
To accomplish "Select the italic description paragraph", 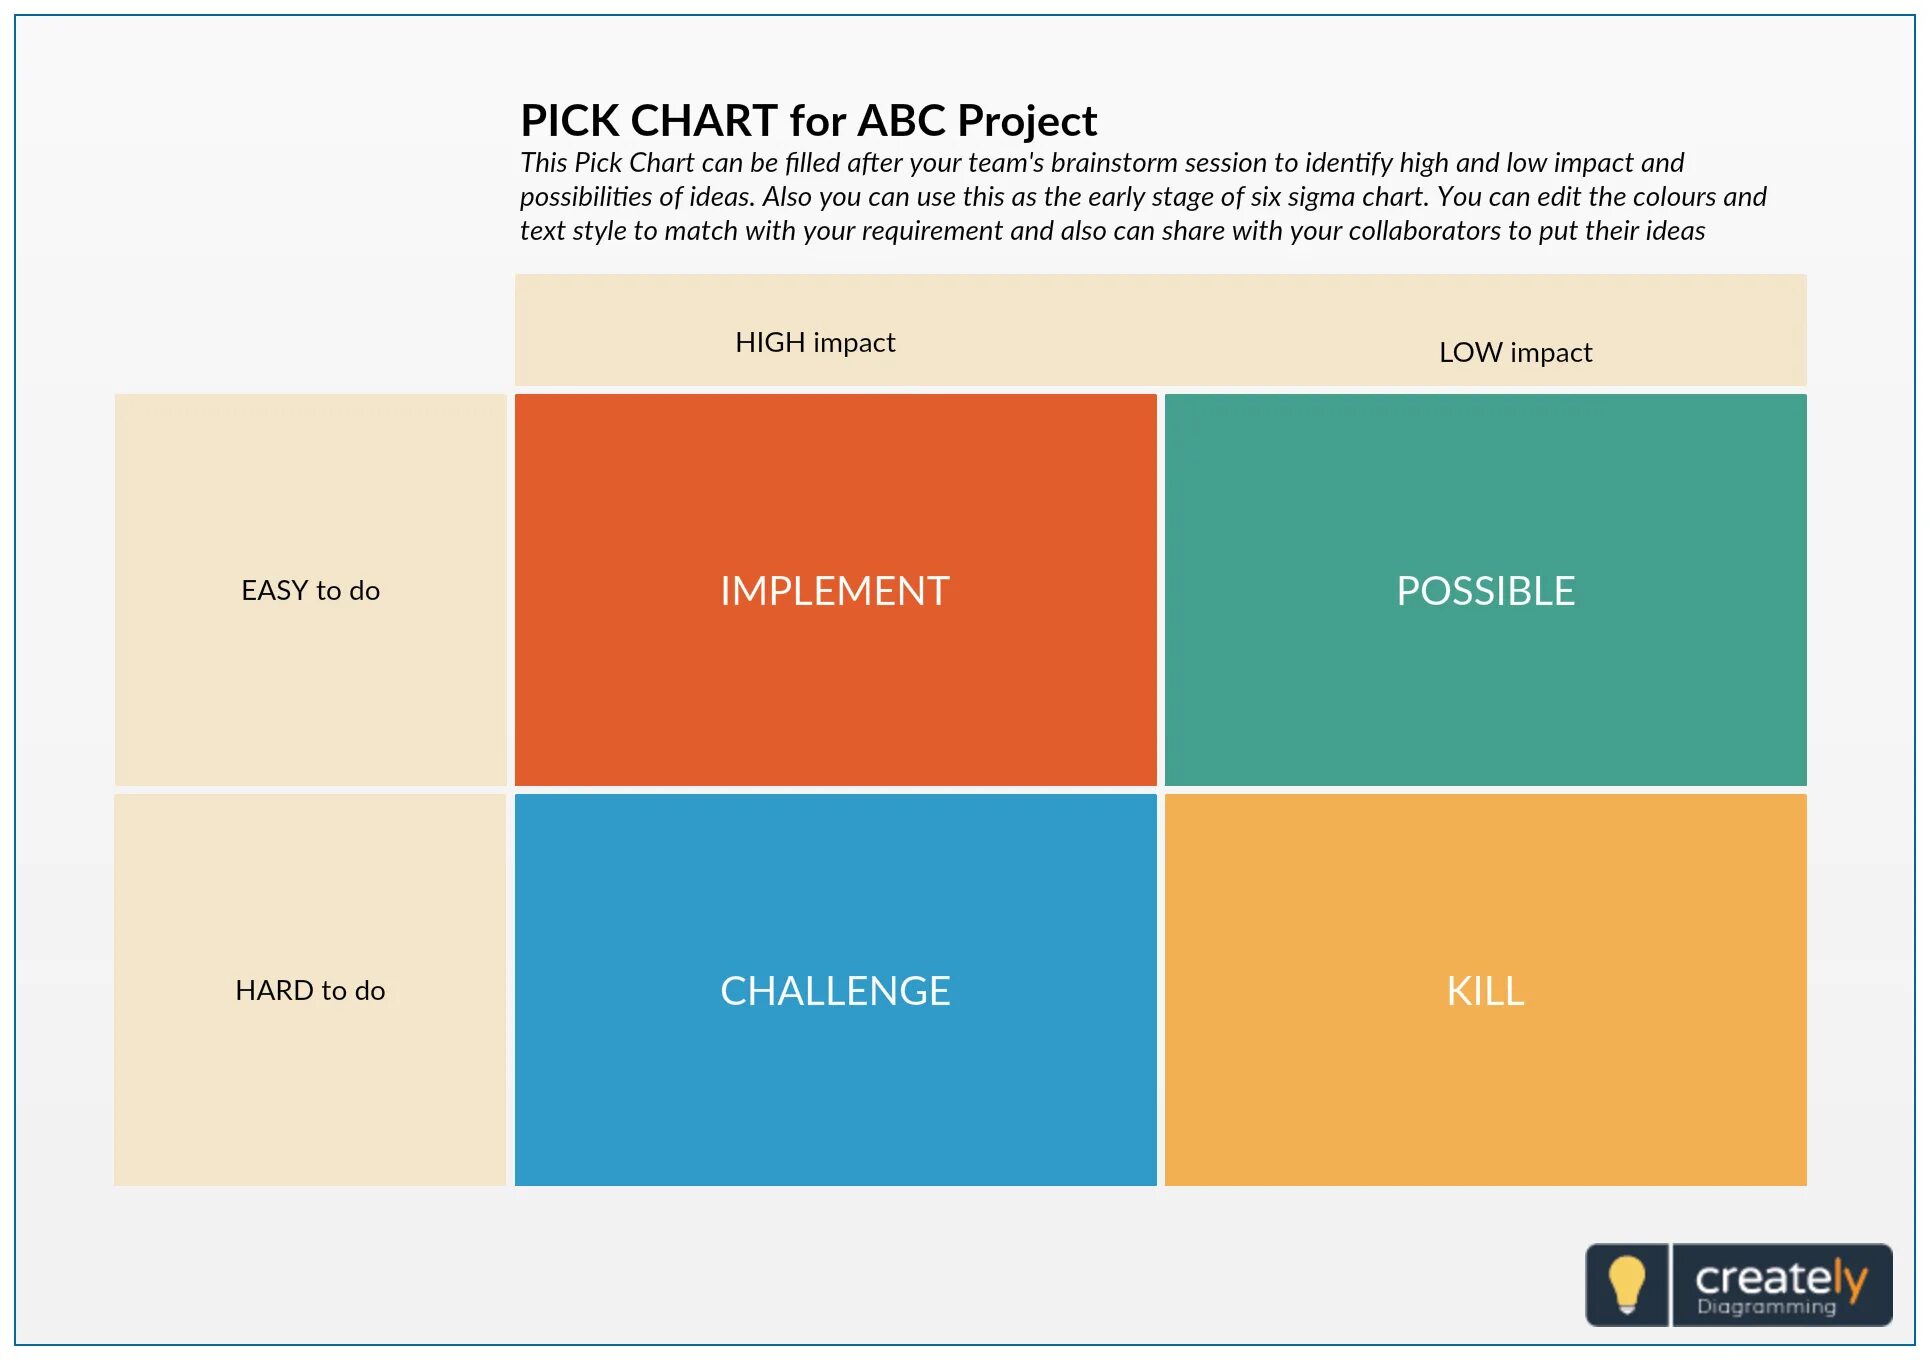I will (1142, 197).
